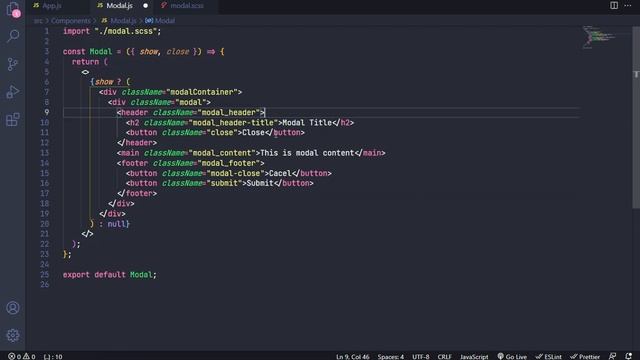640x360 pixels.
Task: Click the src breadcrumb segment
Action: point(38,20)
